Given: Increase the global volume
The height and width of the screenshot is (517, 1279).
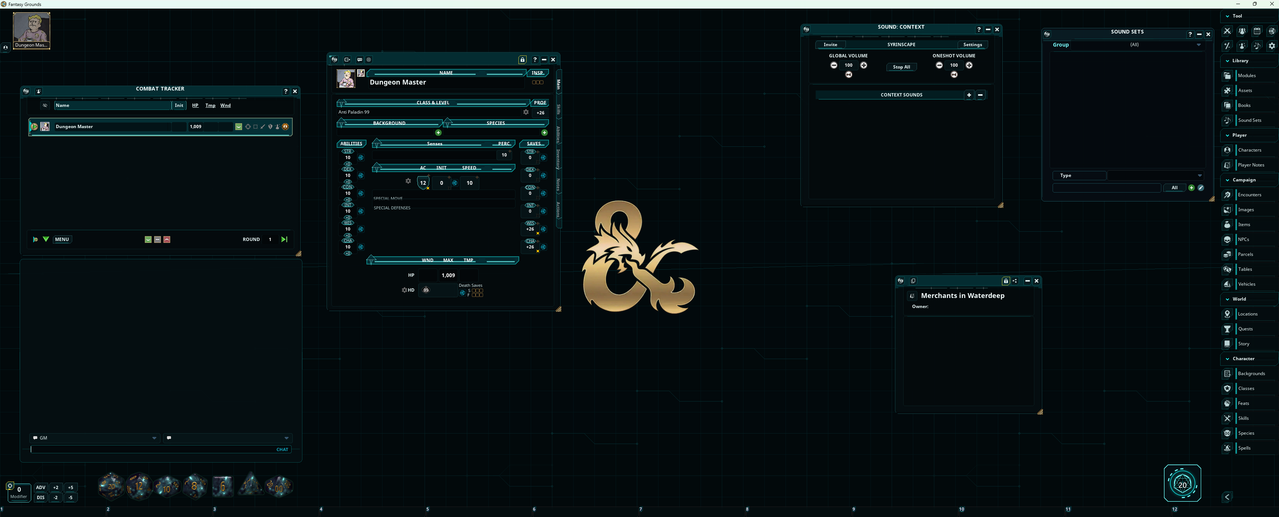Looking at the screenshot, I should (864, 65).
